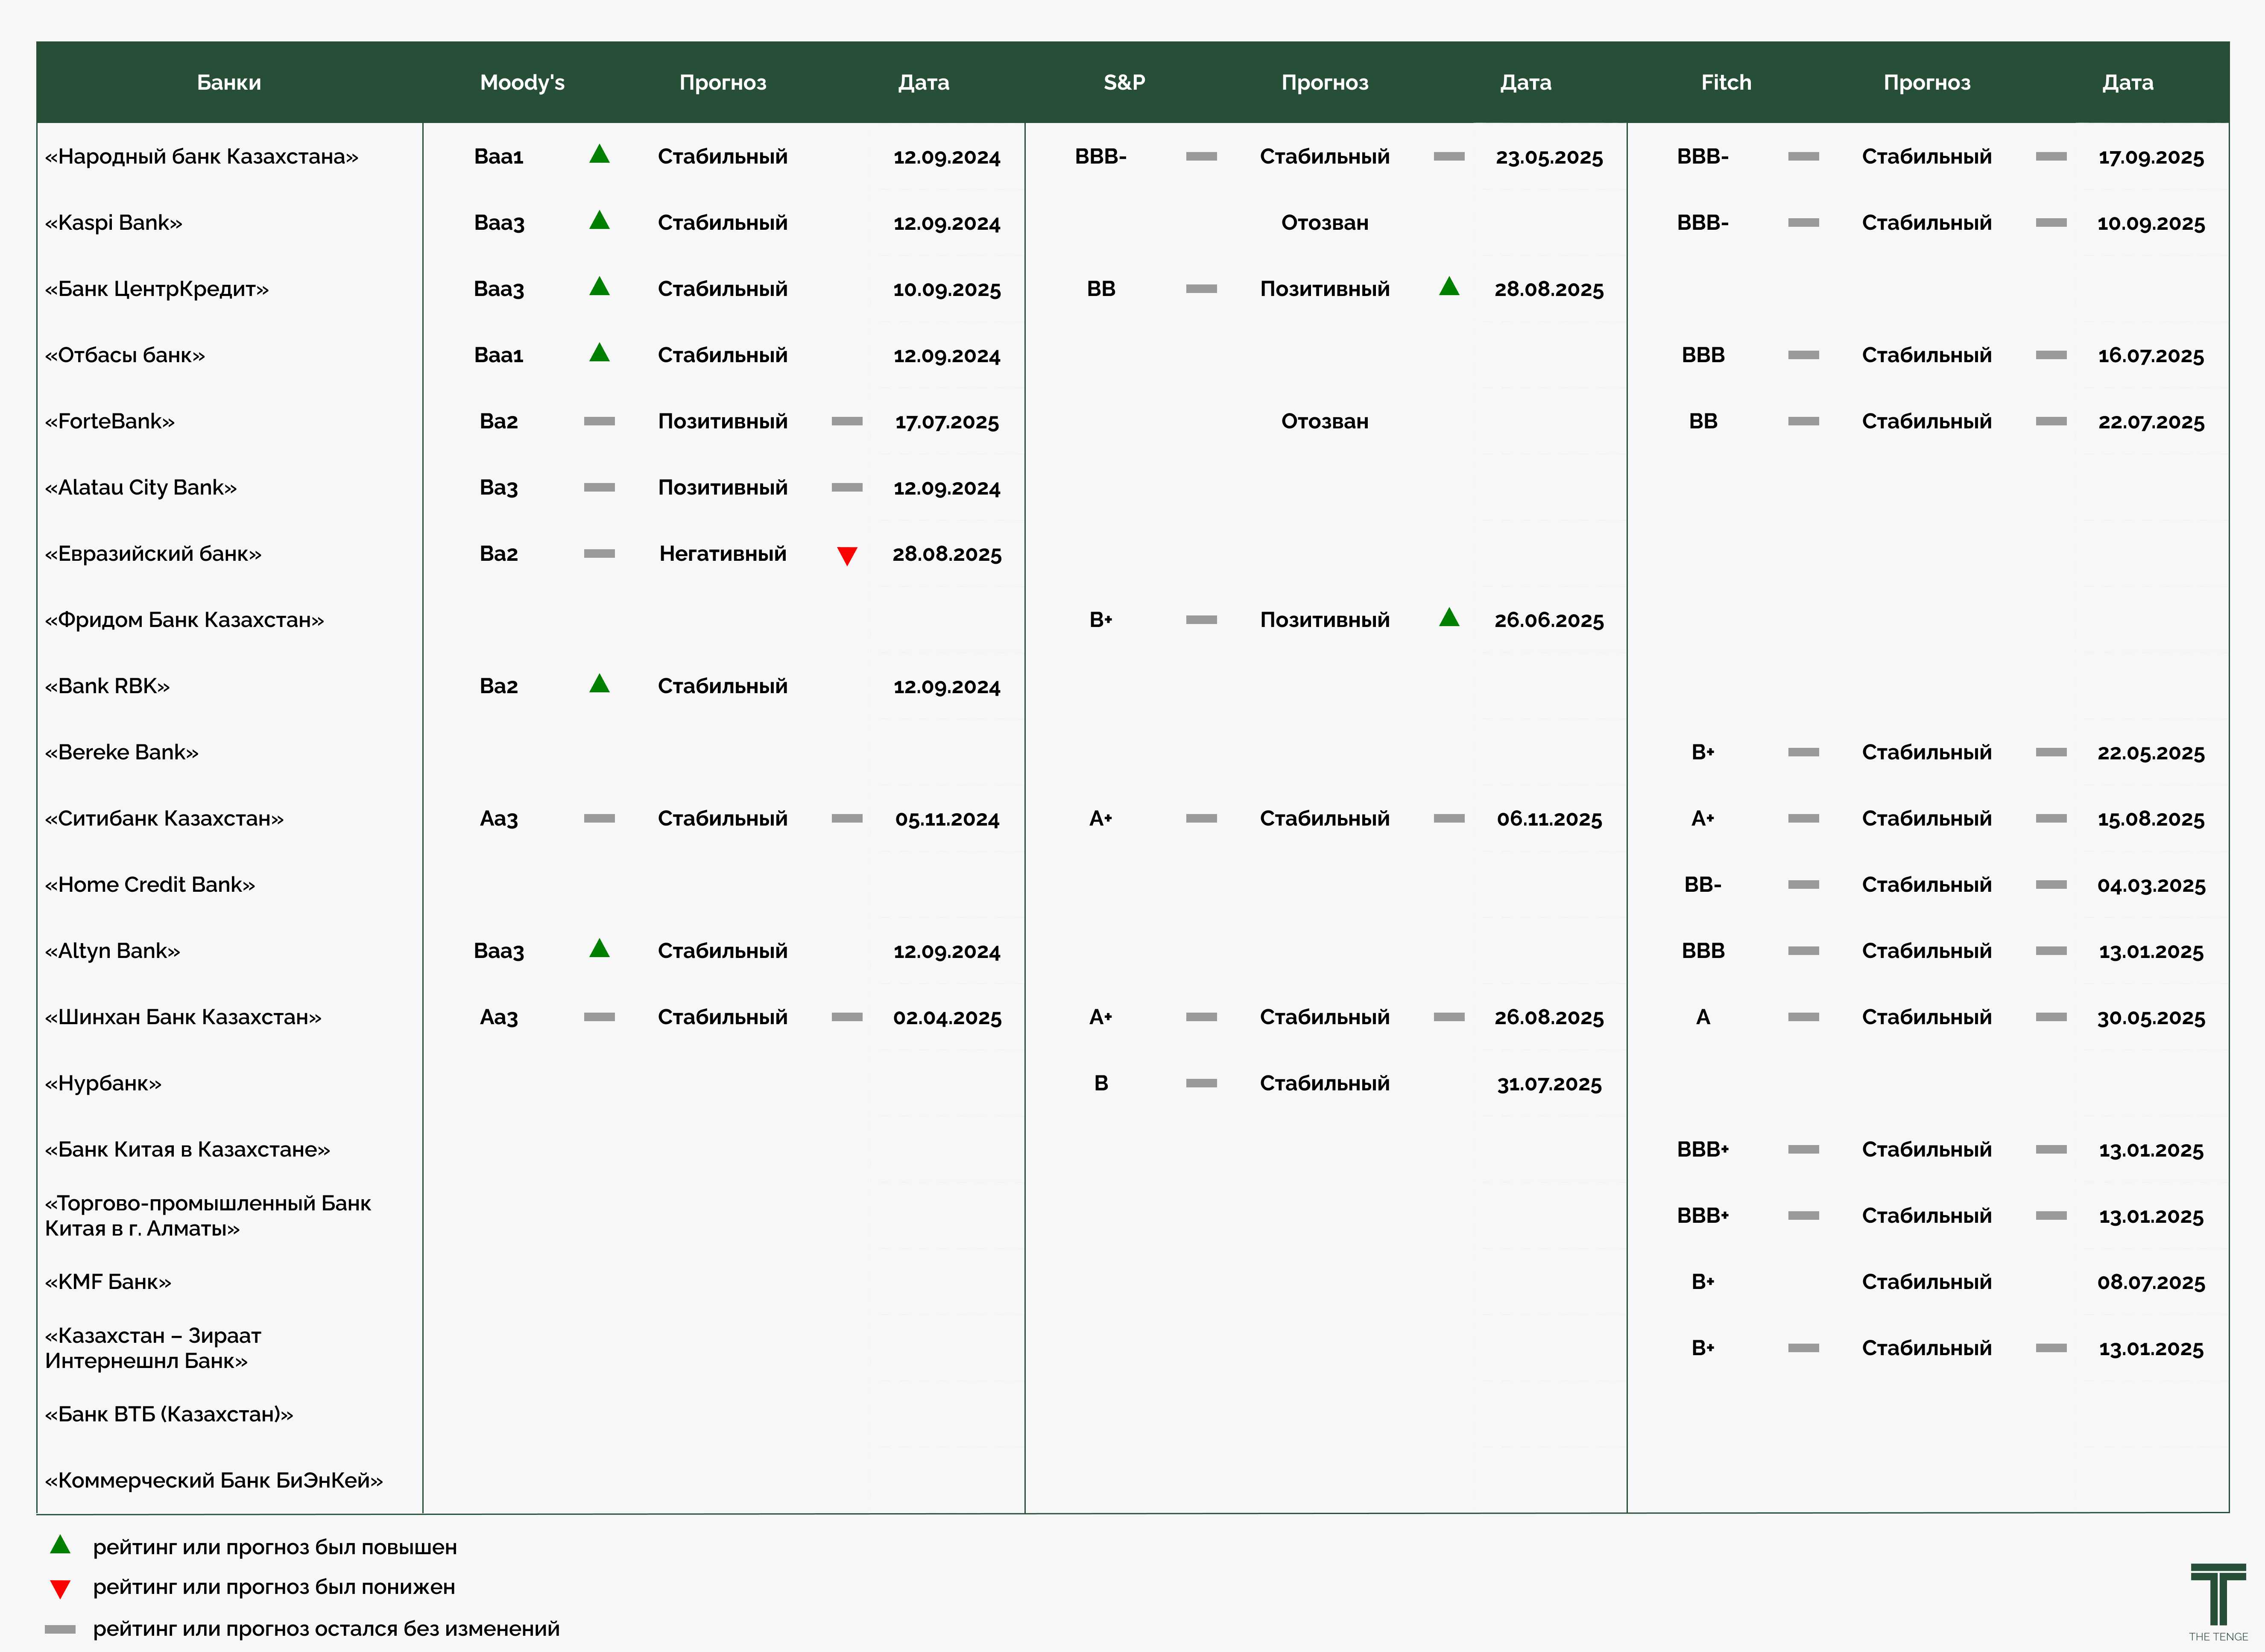Click the «Home Credit Bank» row label
Image resolution: width=2265 pixels, height=1652 pixels.
150,884
